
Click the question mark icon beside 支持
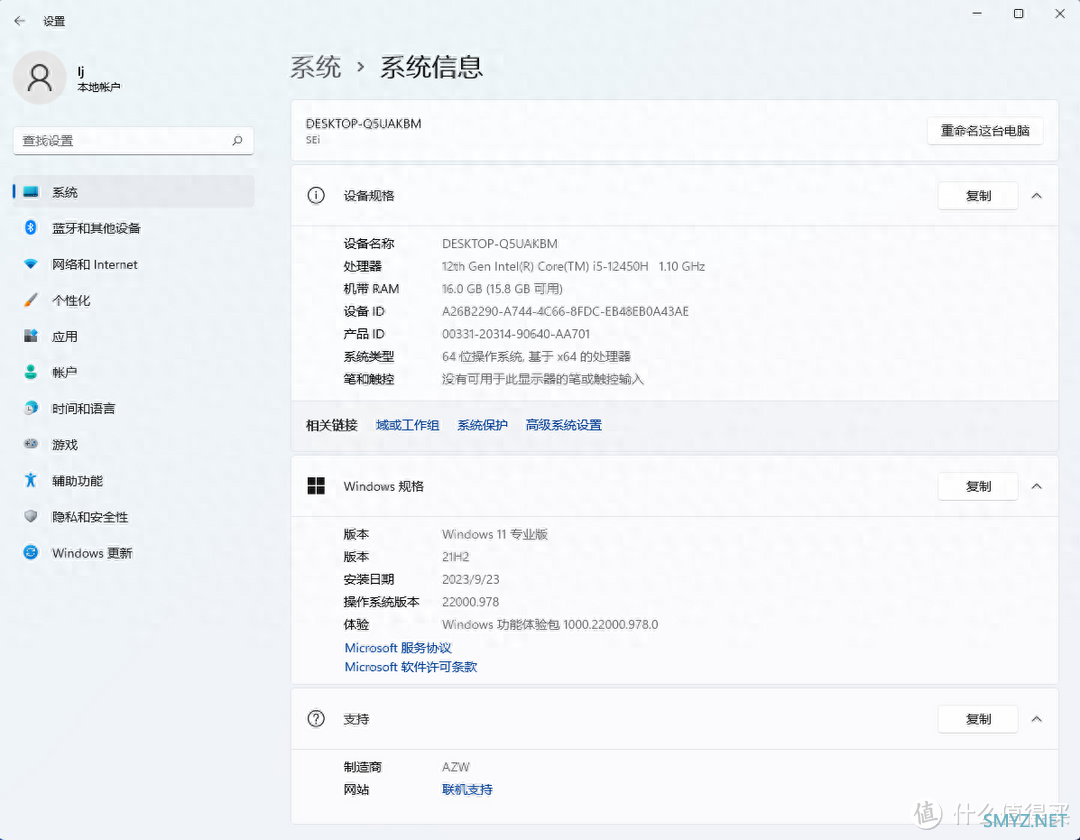pyautogui.click(x=316, y=719)
